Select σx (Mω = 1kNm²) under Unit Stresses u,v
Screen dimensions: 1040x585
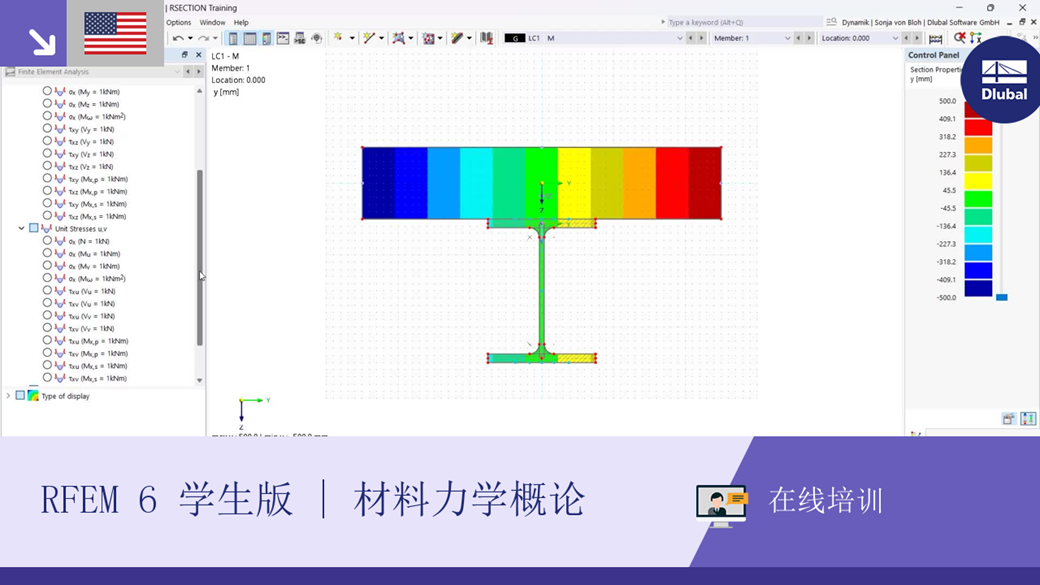[x=47, y=278]
